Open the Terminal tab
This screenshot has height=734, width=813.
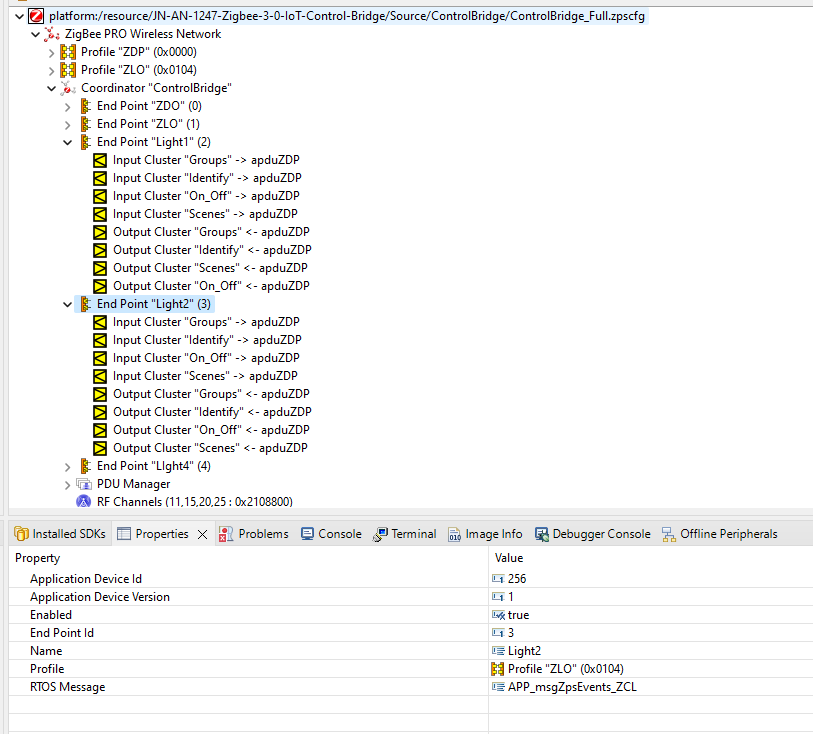[405, 534]
